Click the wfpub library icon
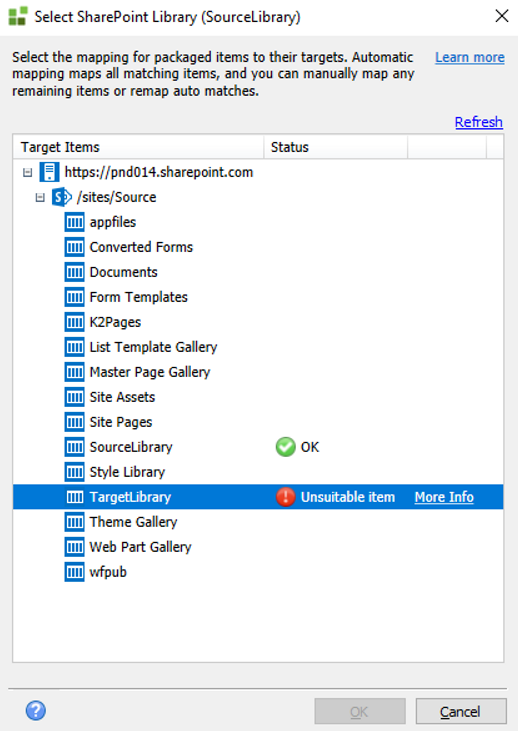This screenshot has width=518, height=731. click(x=75, y=572)
